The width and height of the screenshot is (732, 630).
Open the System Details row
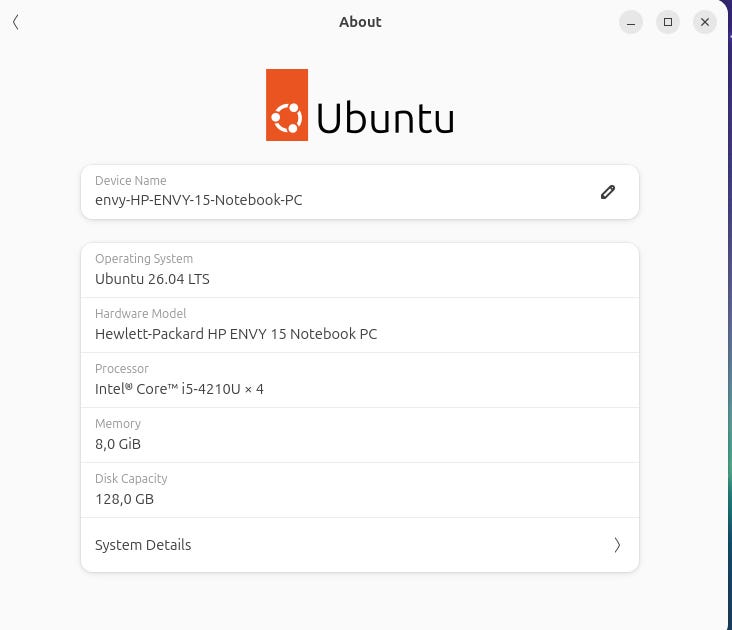point(360,545)
